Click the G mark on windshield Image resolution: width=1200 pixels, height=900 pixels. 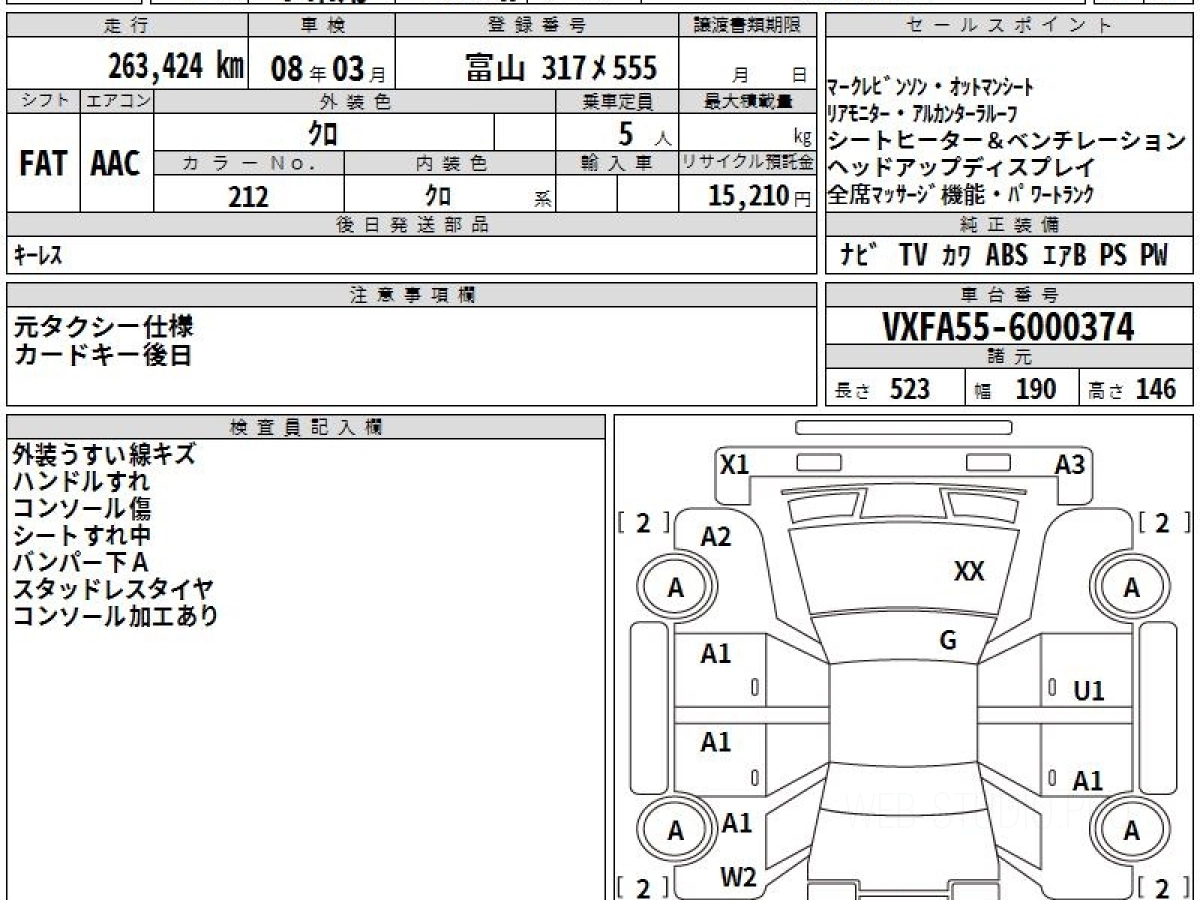[x=948, y=640]
